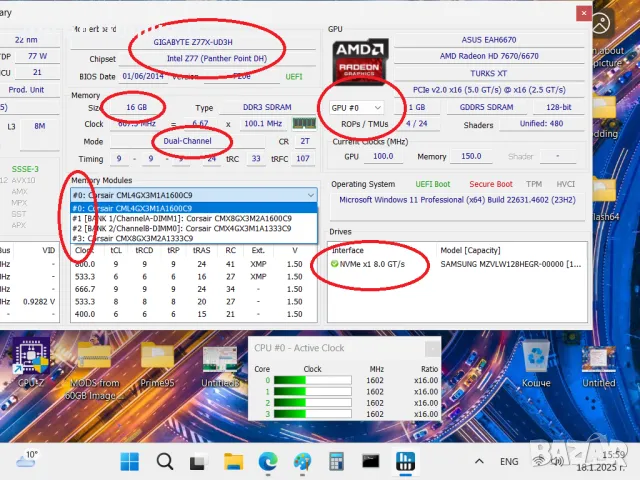
Task: Click the green memory module icon
Action: click(x=304, y=123)
